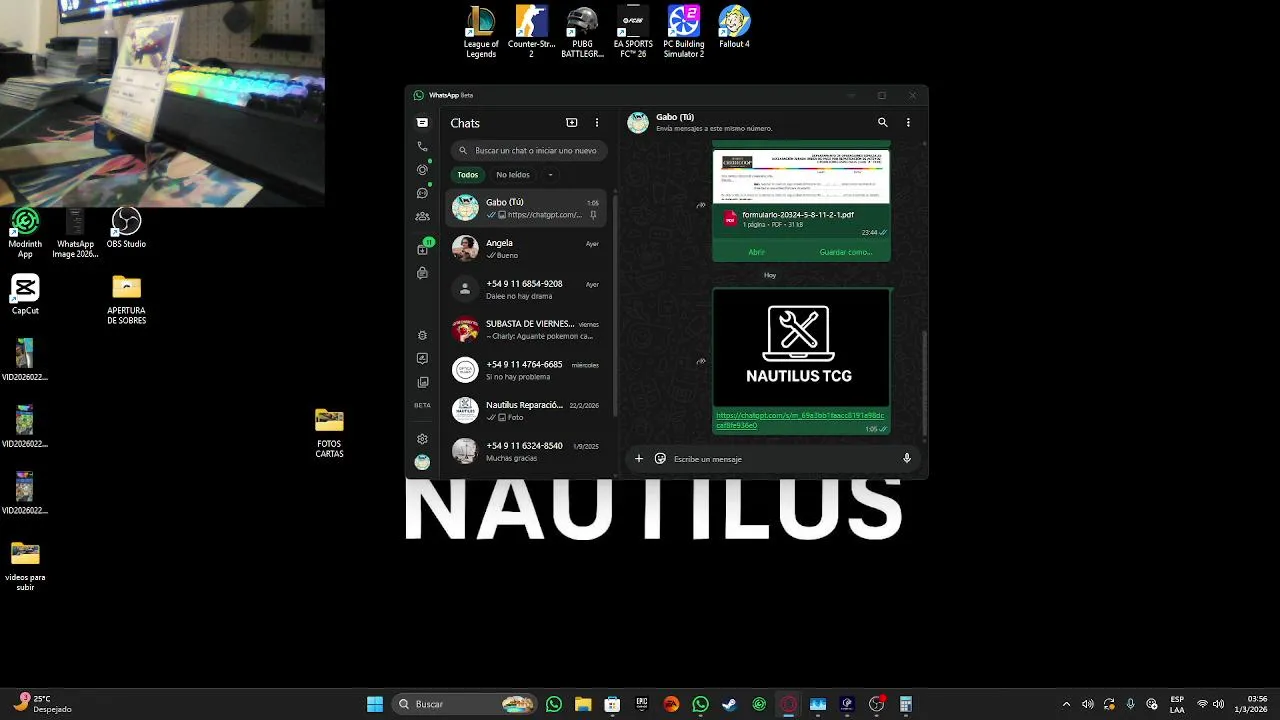Select OBS Studio desktop icon
Image resolution: width=1280 pixels, height=720 pixels.
click(x=126, y=228)
